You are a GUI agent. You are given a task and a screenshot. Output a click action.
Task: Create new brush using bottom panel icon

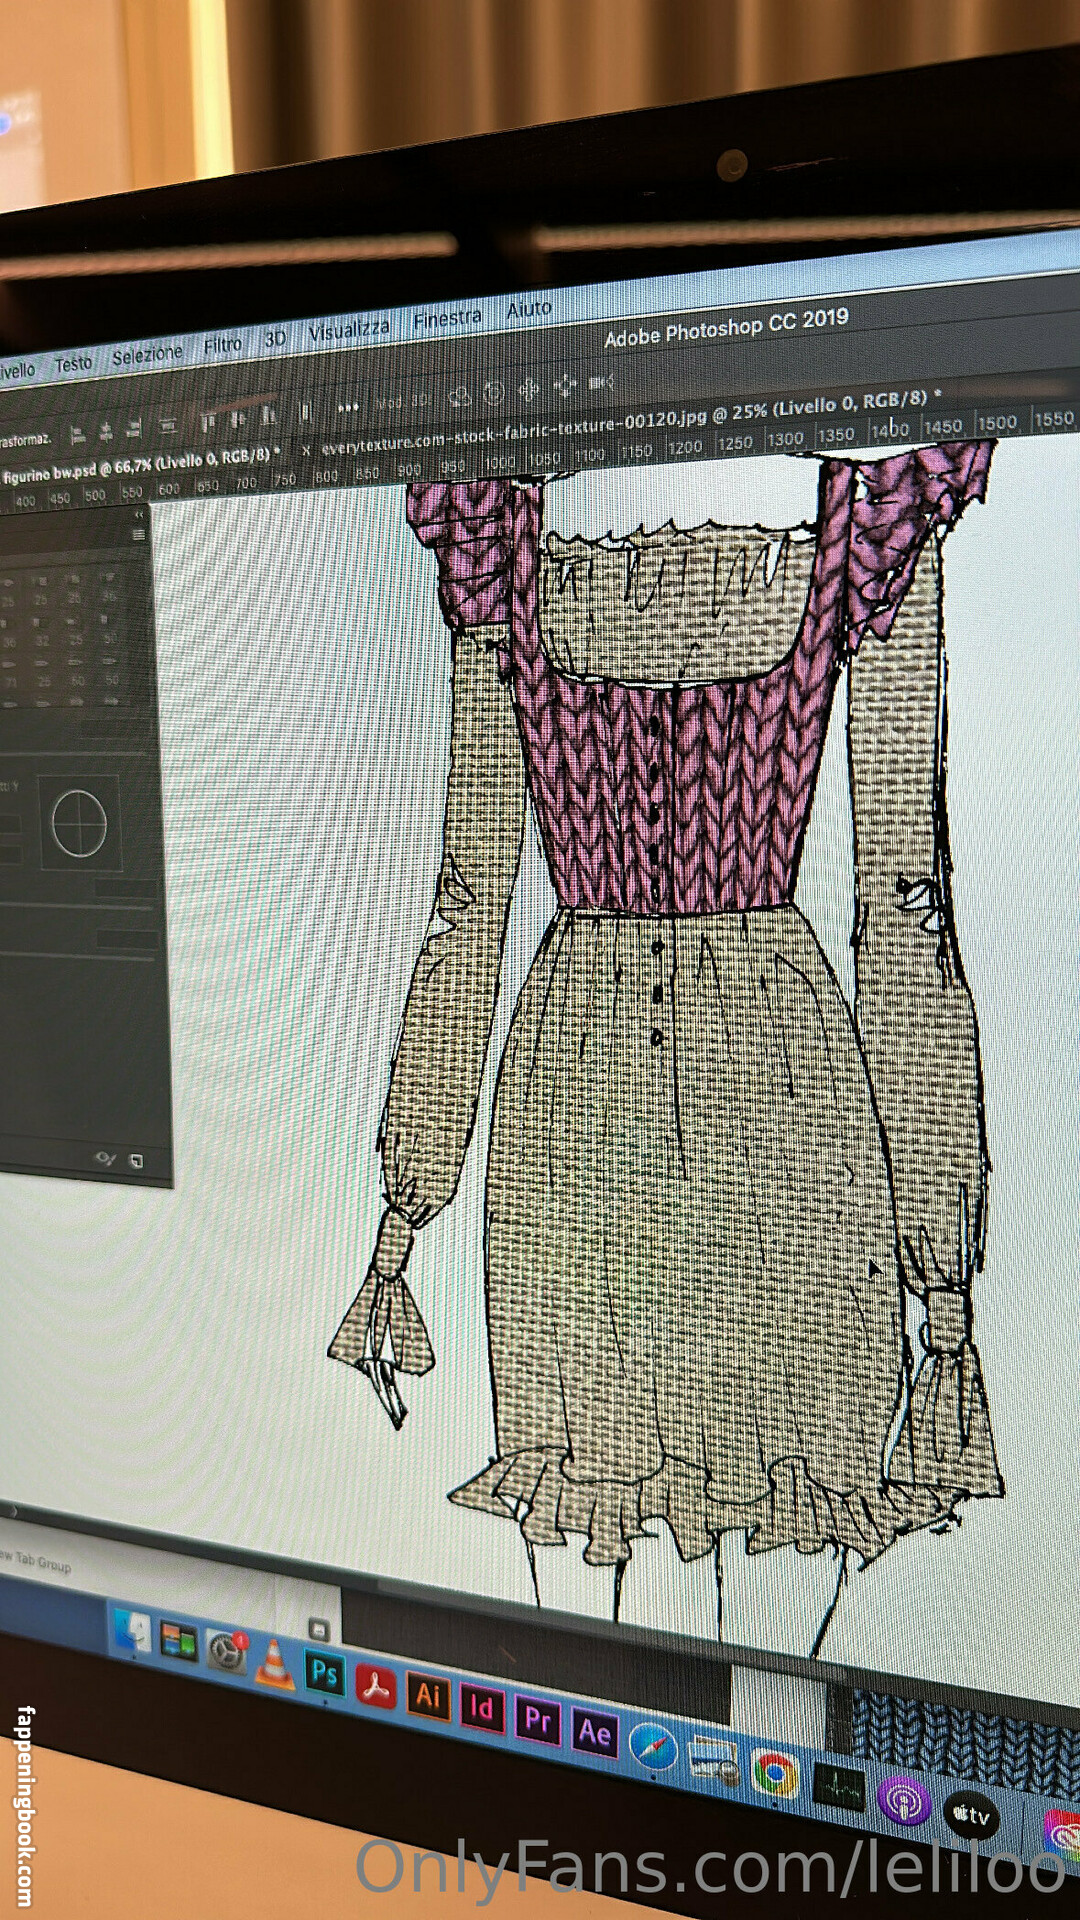pos(137,1161)
